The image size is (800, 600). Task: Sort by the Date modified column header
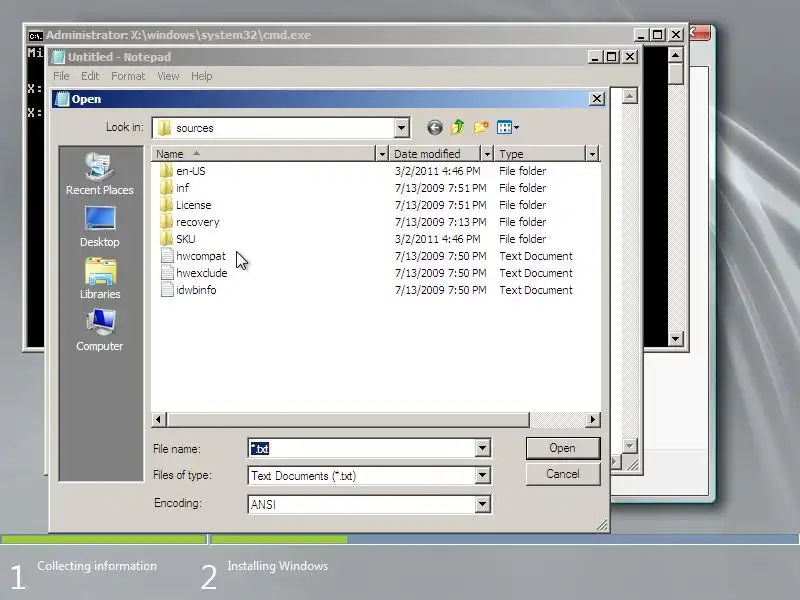click(x=435, y=154)
